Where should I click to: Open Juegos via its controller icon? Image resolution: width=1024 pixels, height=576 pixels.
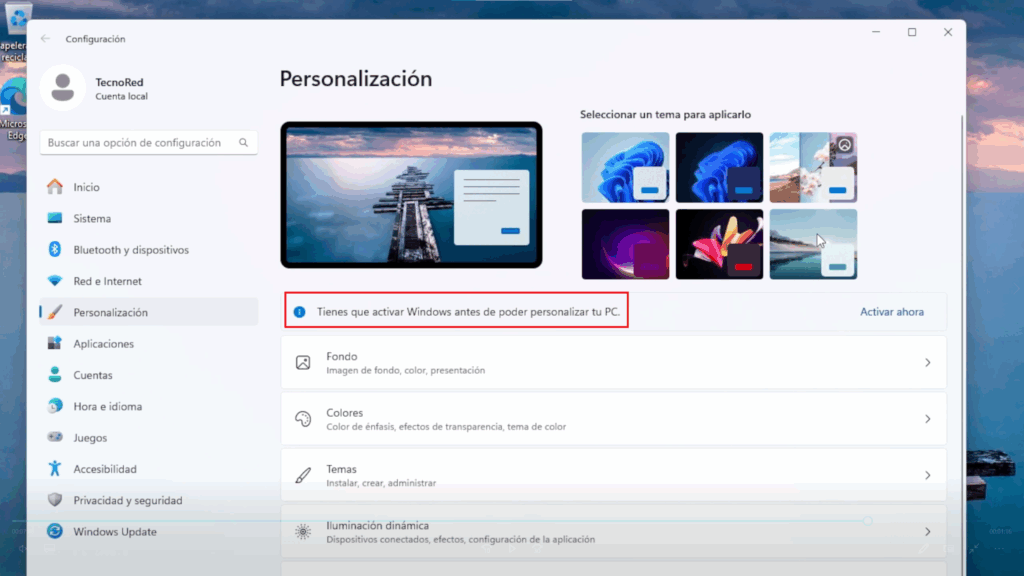click(x=55, y=437)
